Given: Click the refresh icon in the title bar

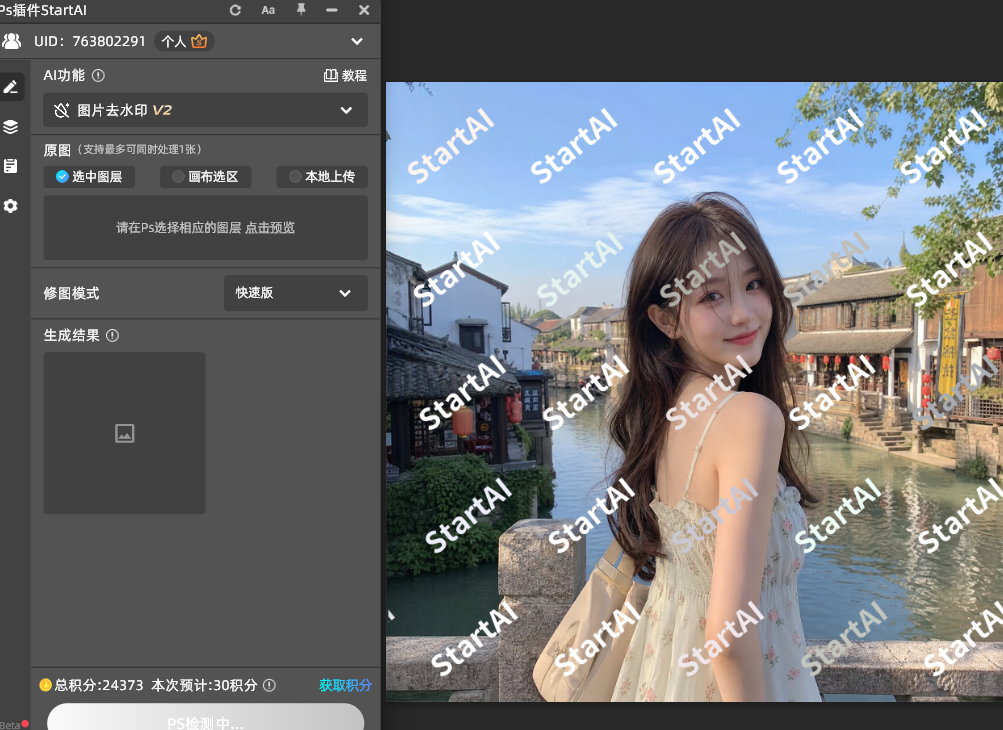Looking at the screenshot, I should tap(235, 10).
